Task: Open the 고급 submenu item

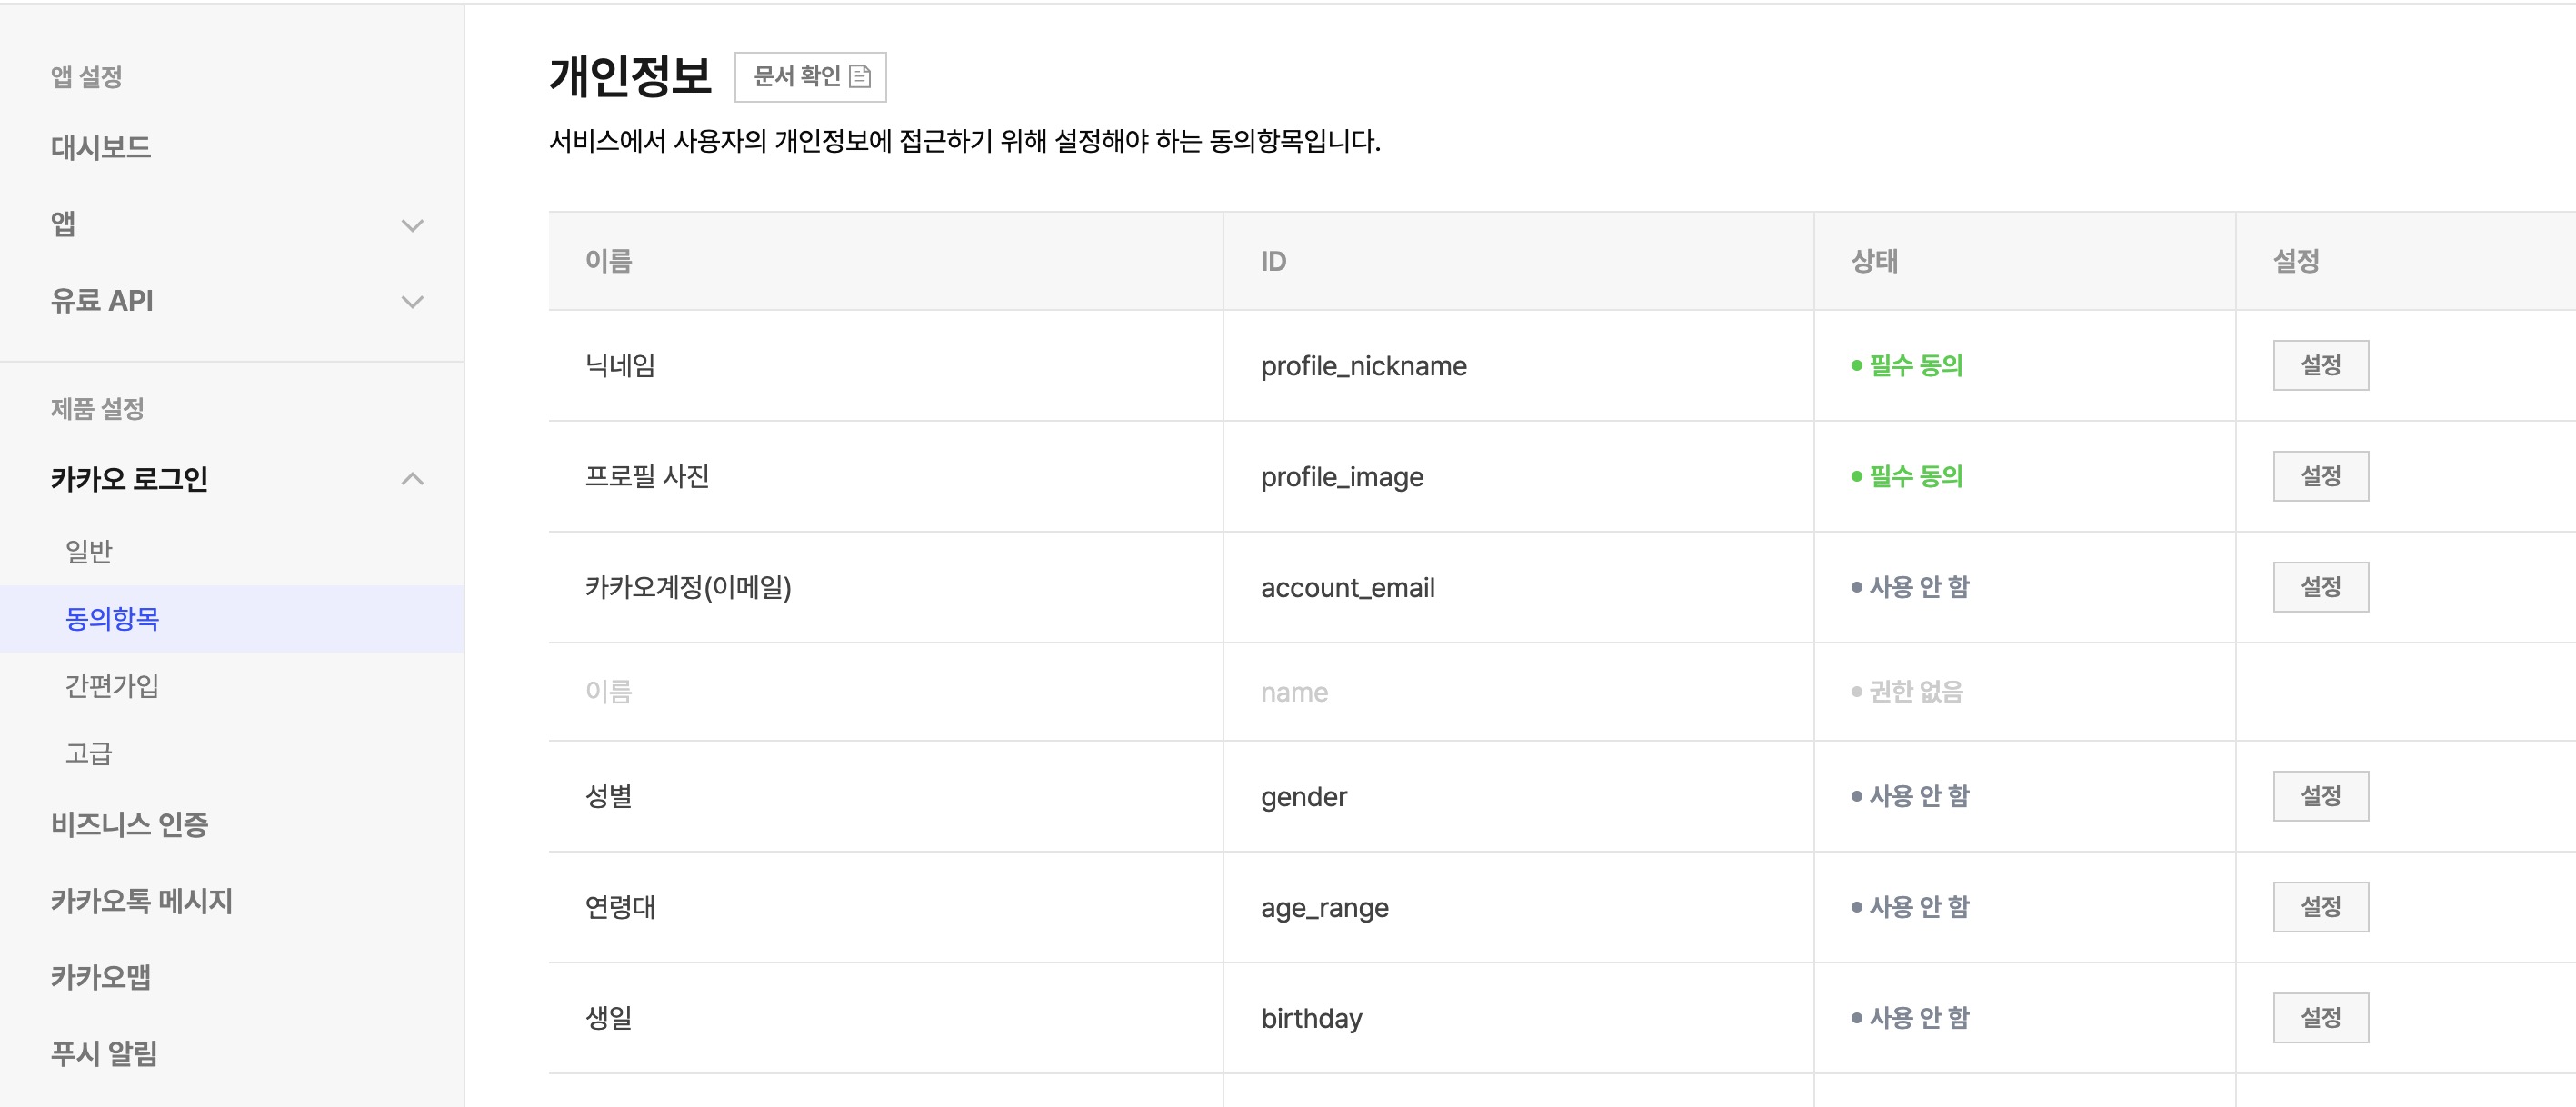Action: 89,753
